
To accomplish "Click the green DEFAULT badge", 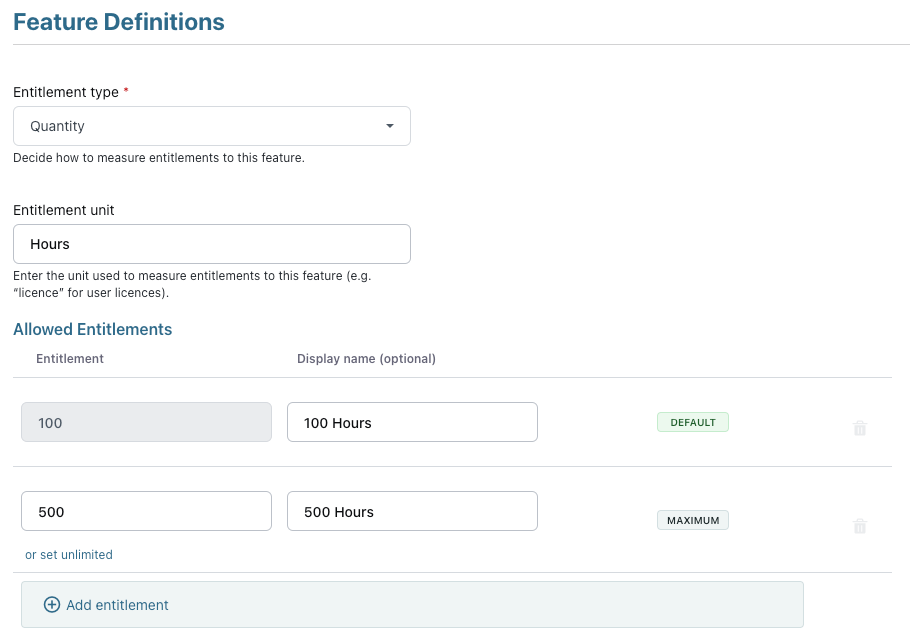I will pyautogui.click(x=692, y=422).
